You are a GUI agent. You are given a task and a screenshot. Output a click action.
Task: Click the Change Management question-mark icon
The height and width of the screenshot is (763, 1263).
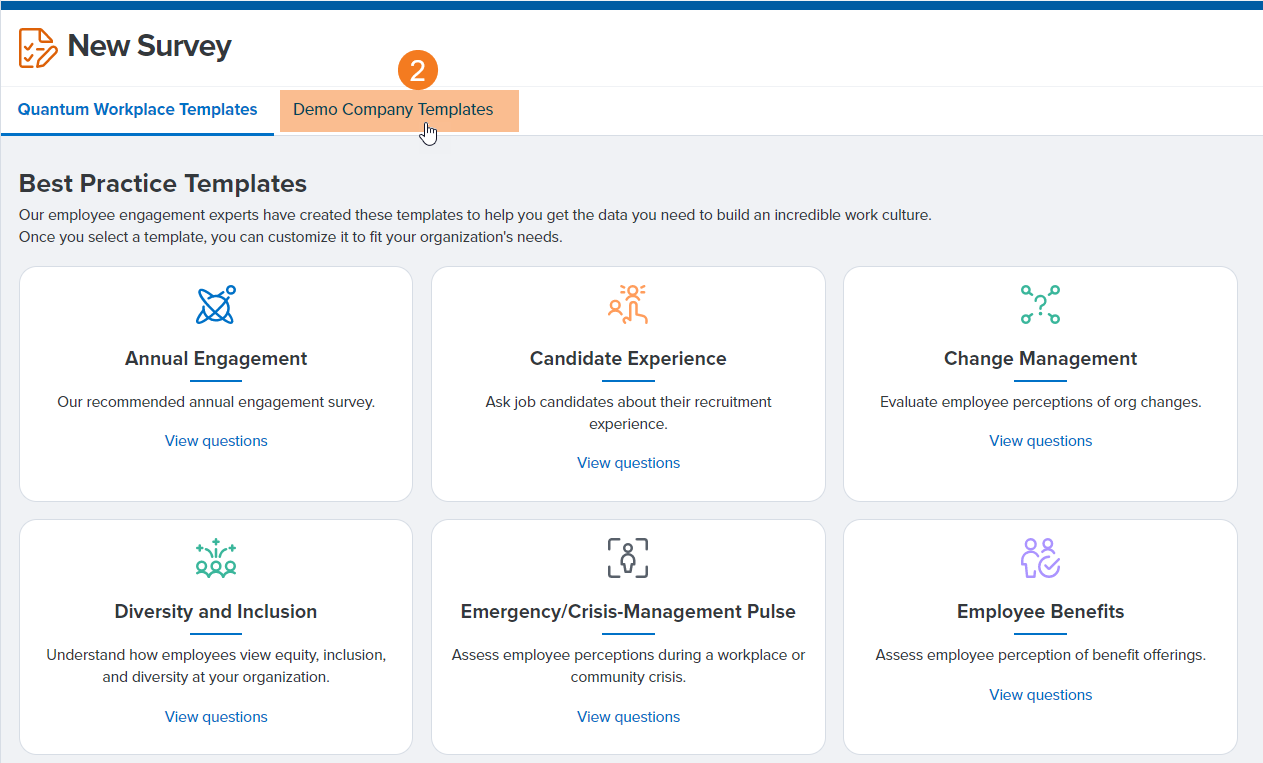[x=1040, y=304]
